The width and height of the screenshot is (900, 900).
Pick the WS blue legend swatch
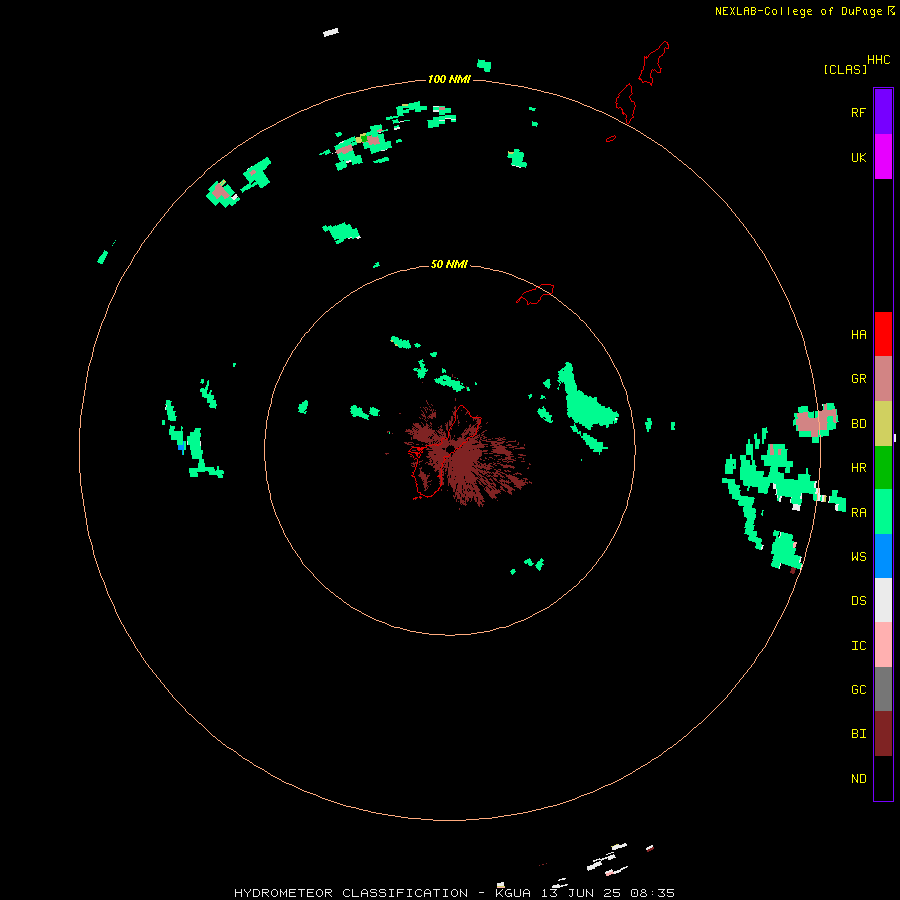[x=883, y=556]
